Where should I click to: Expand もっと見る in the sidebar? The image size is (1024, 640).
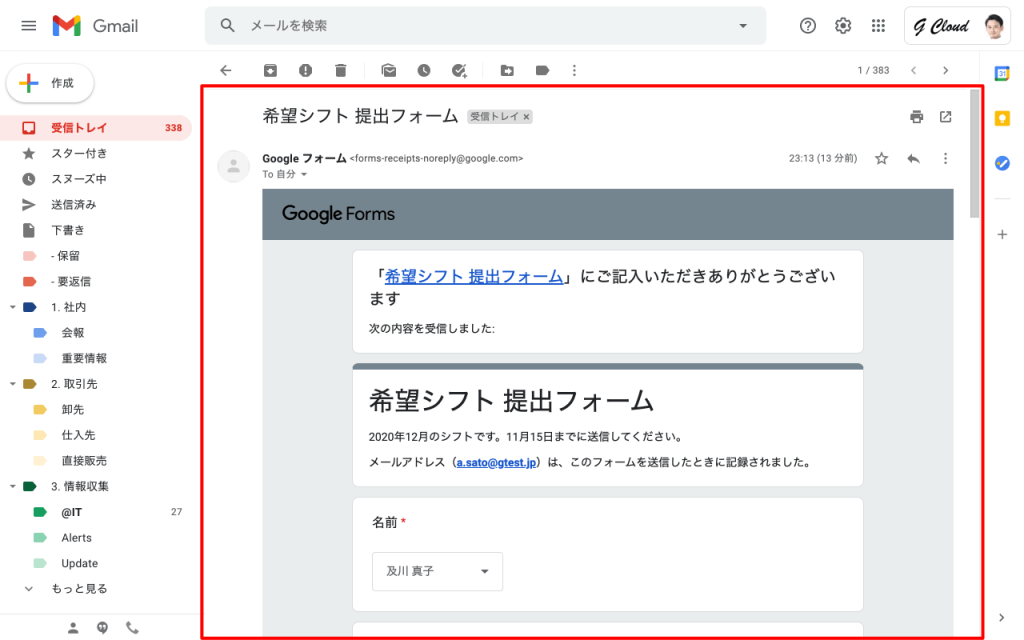click(78, 589)
